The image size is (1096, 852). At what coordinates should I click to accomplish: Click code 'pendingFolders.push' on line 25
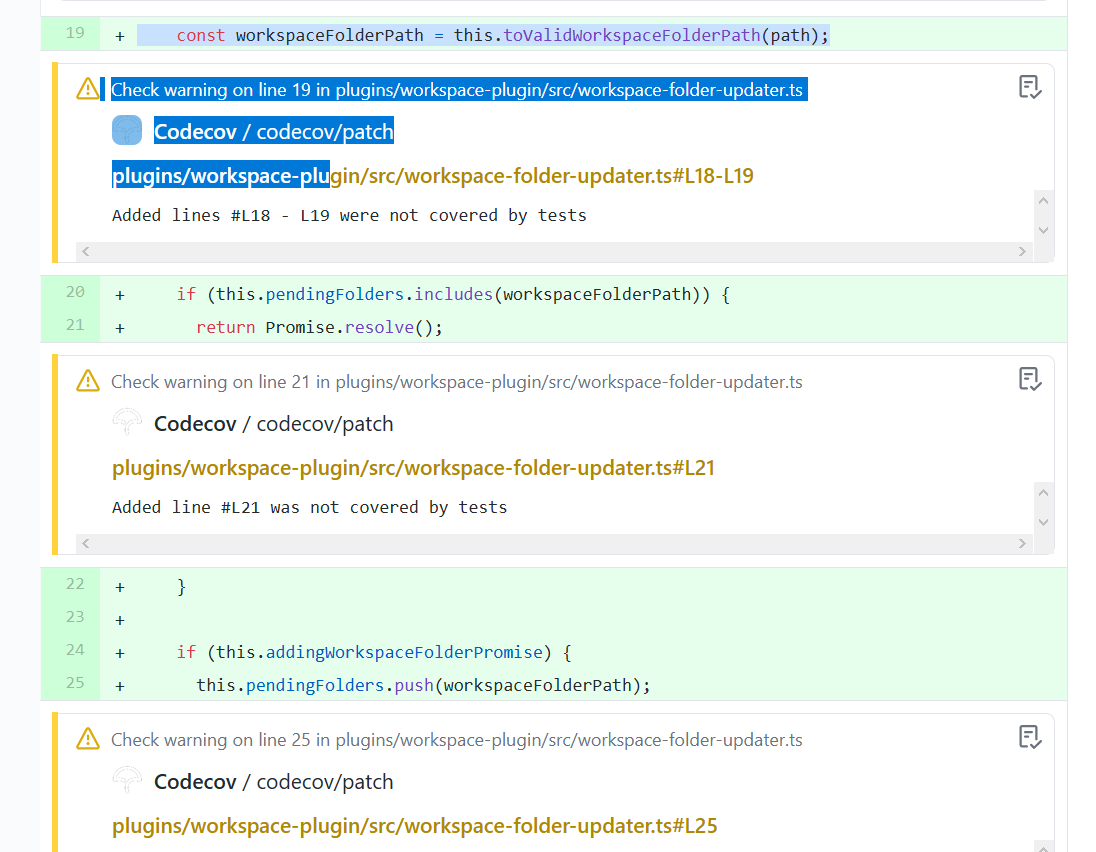(340, 685)
